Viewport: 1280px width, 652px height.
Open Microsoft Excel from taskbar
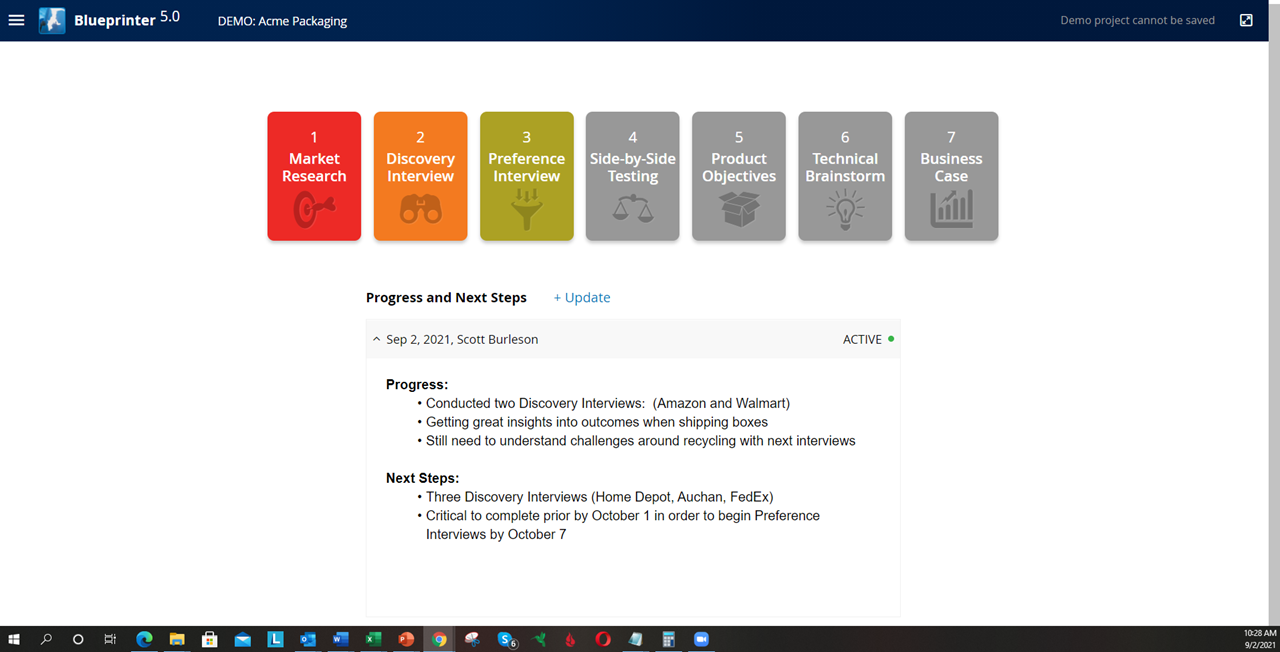click(x=372, y=639)
